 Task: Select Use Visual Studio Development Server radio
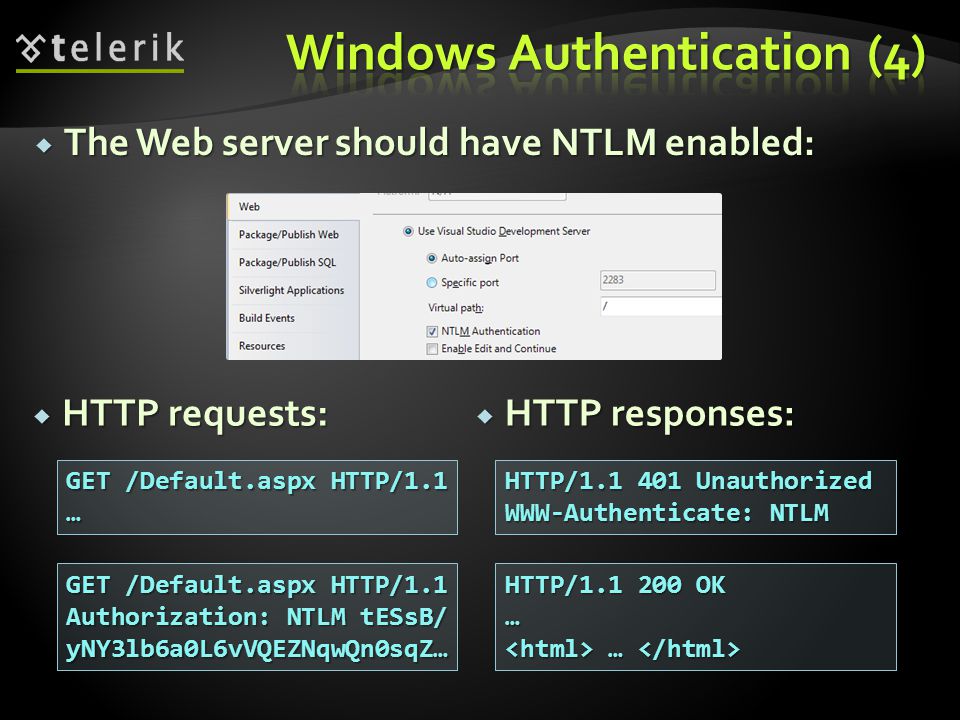[x=408, y=231]
